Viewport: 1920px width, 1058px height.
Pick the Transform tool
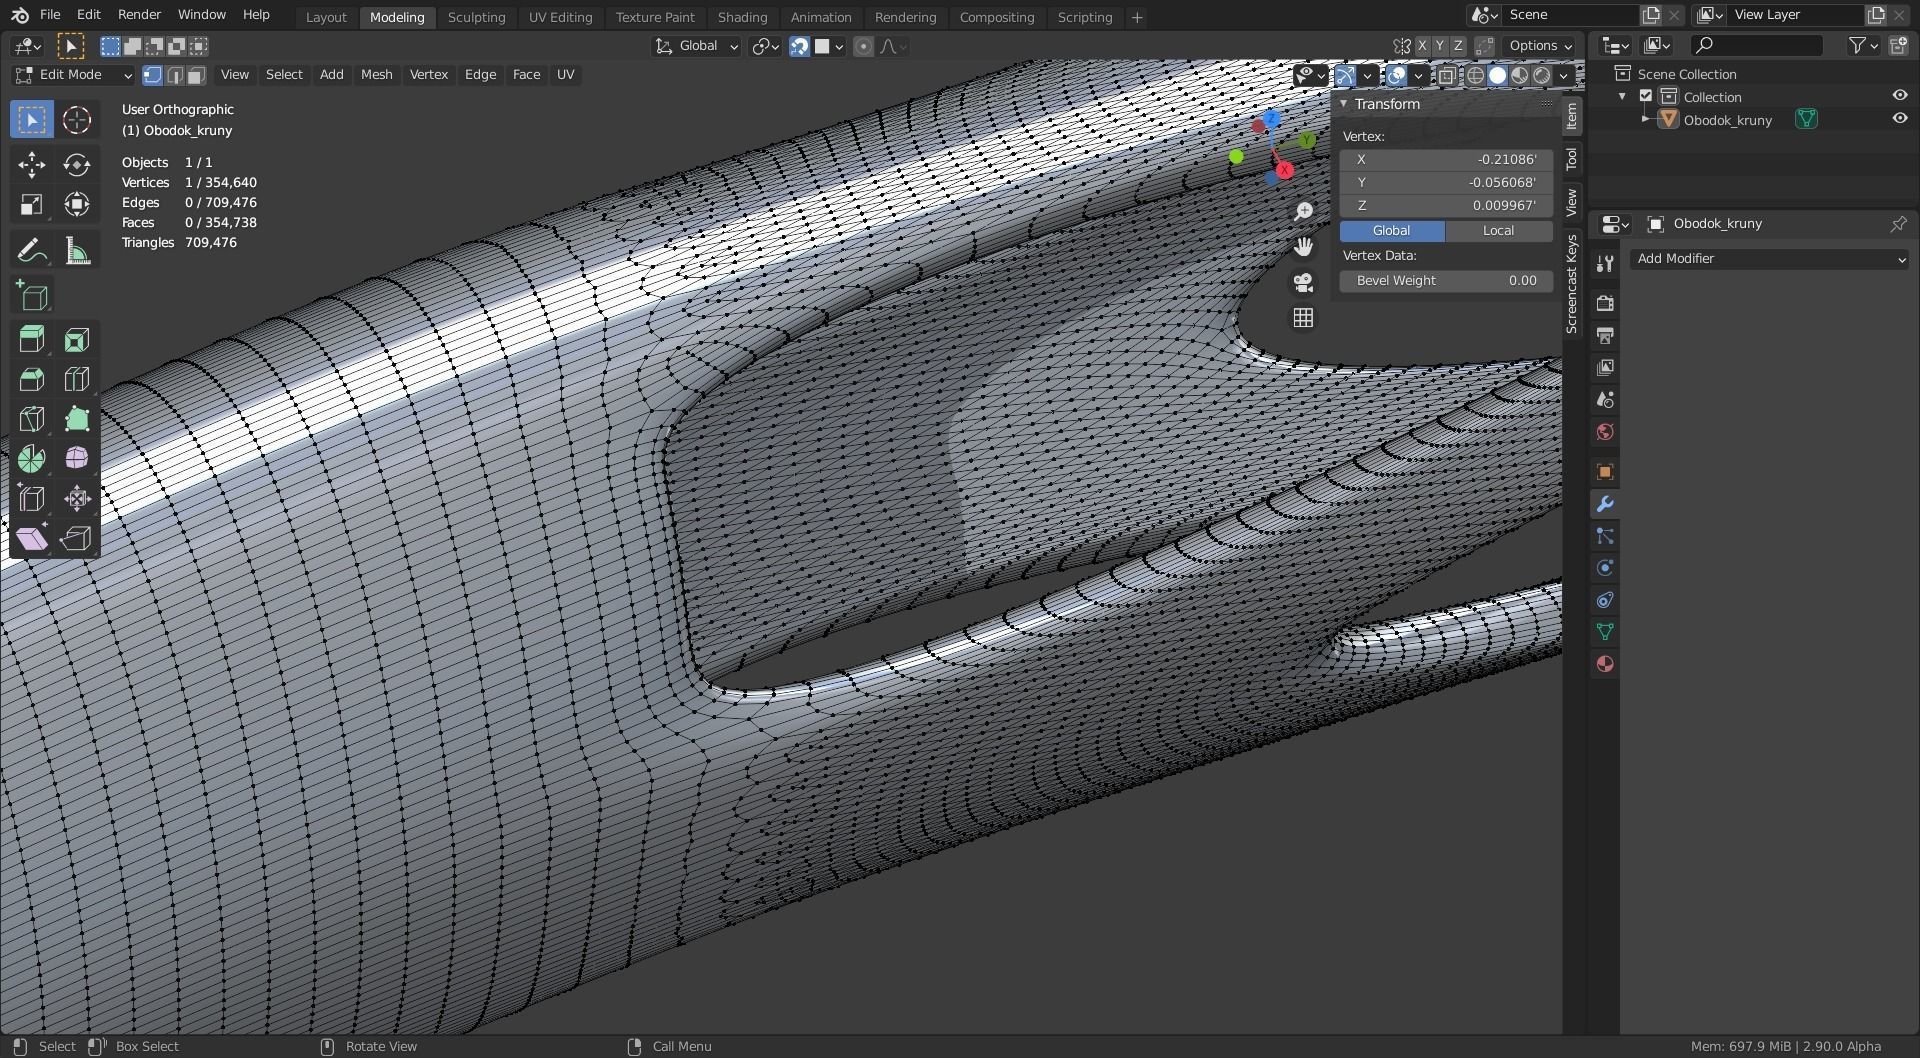tap(77, 205)
